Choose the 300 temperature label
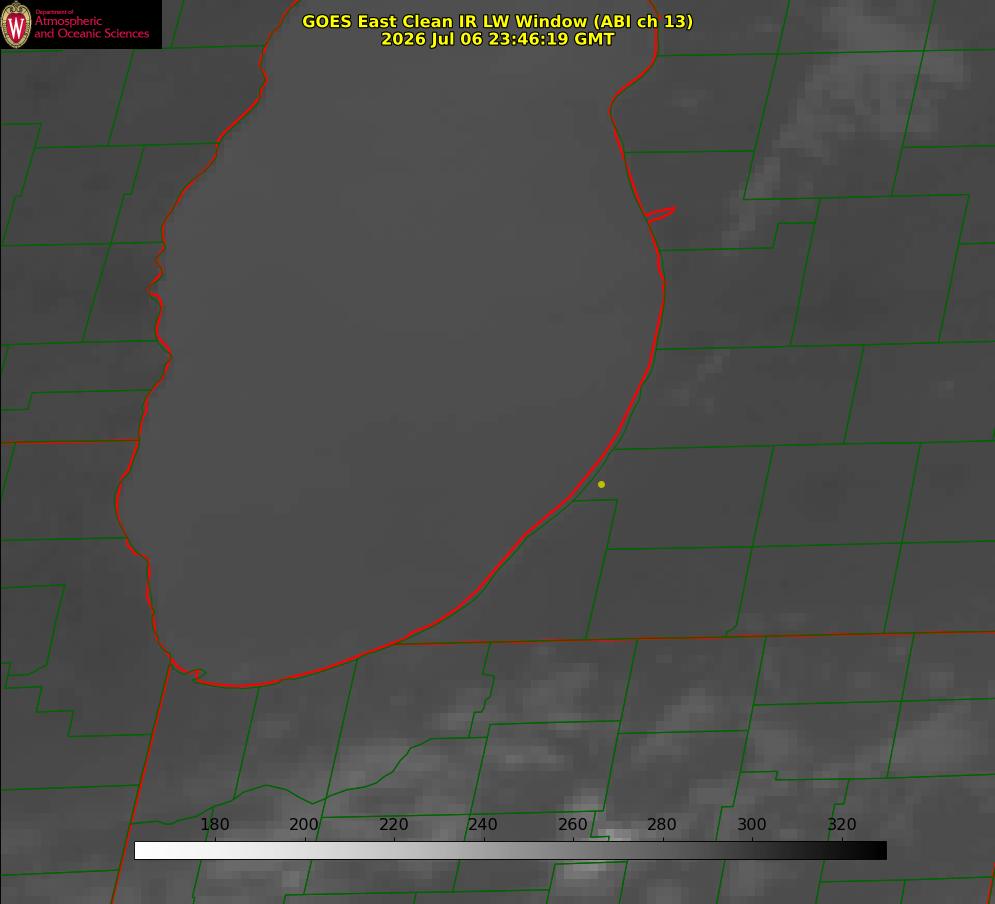995x904 pixels. pyautogui.click(x=752, y=824)
